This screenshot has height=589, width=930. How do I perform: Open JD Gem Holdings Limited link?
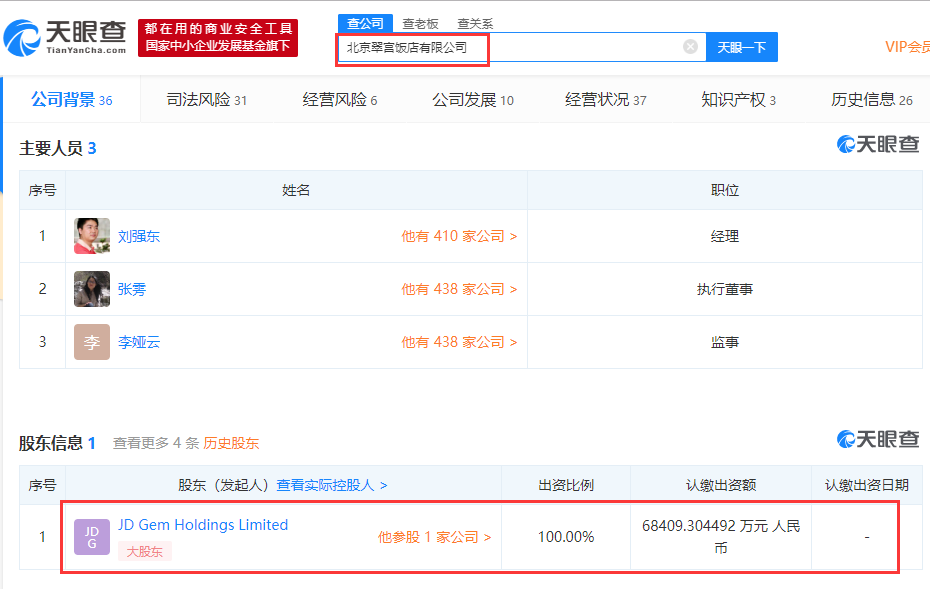tap(203, 525)
